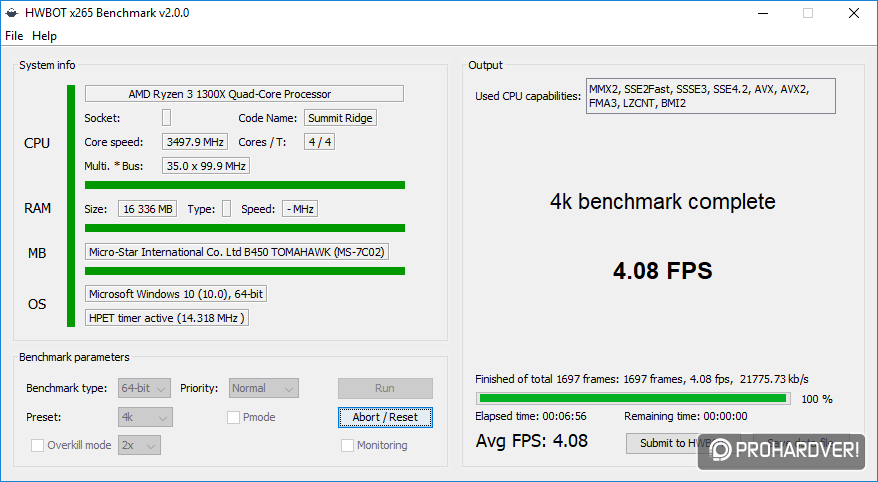Image resolution: width=878 pixels, height=482 pixels.
Task: Click the 4.08 FPS result text
Action: (x=662, y=271)
